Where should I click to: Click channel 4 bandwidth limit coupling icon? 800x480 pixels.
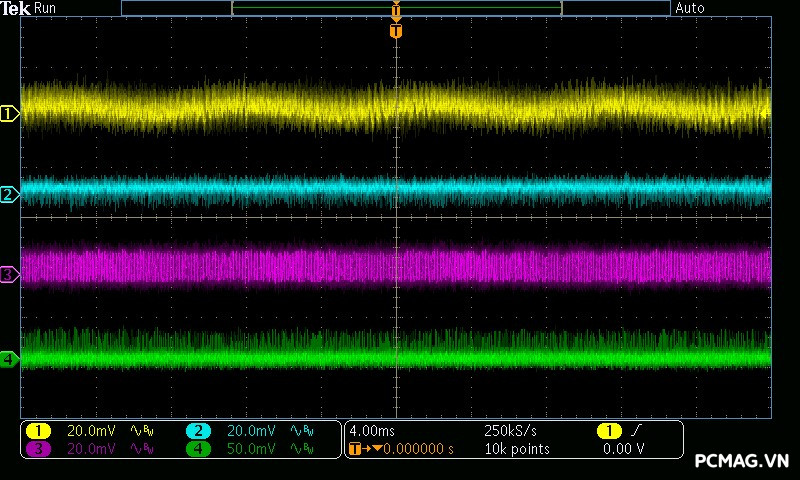(x=301, y=449)
